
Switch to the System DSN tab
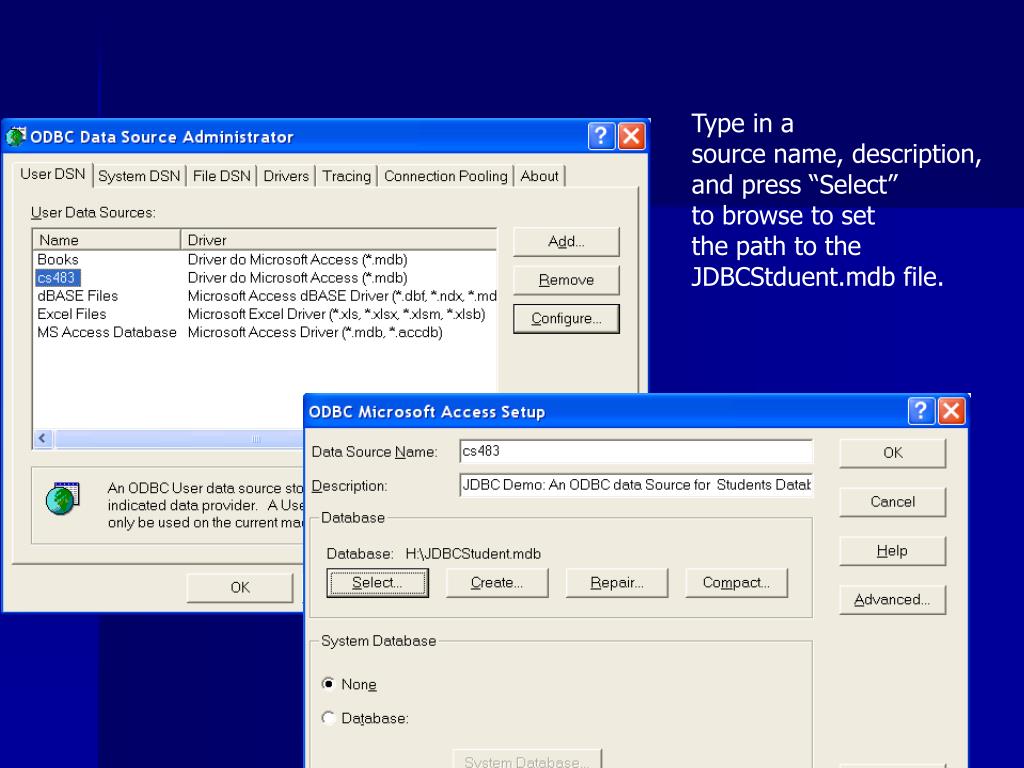pyautogui.click(x=139, y=176)
